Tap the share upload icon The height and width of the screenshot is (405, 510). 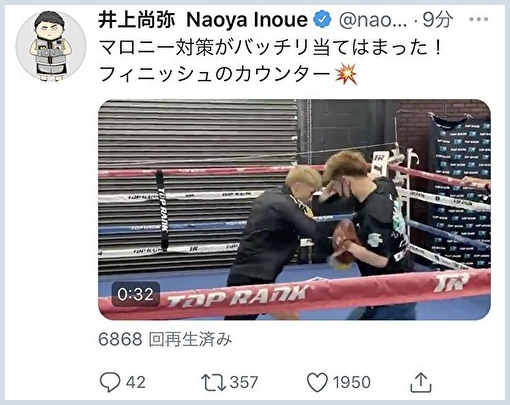point(421,382)
